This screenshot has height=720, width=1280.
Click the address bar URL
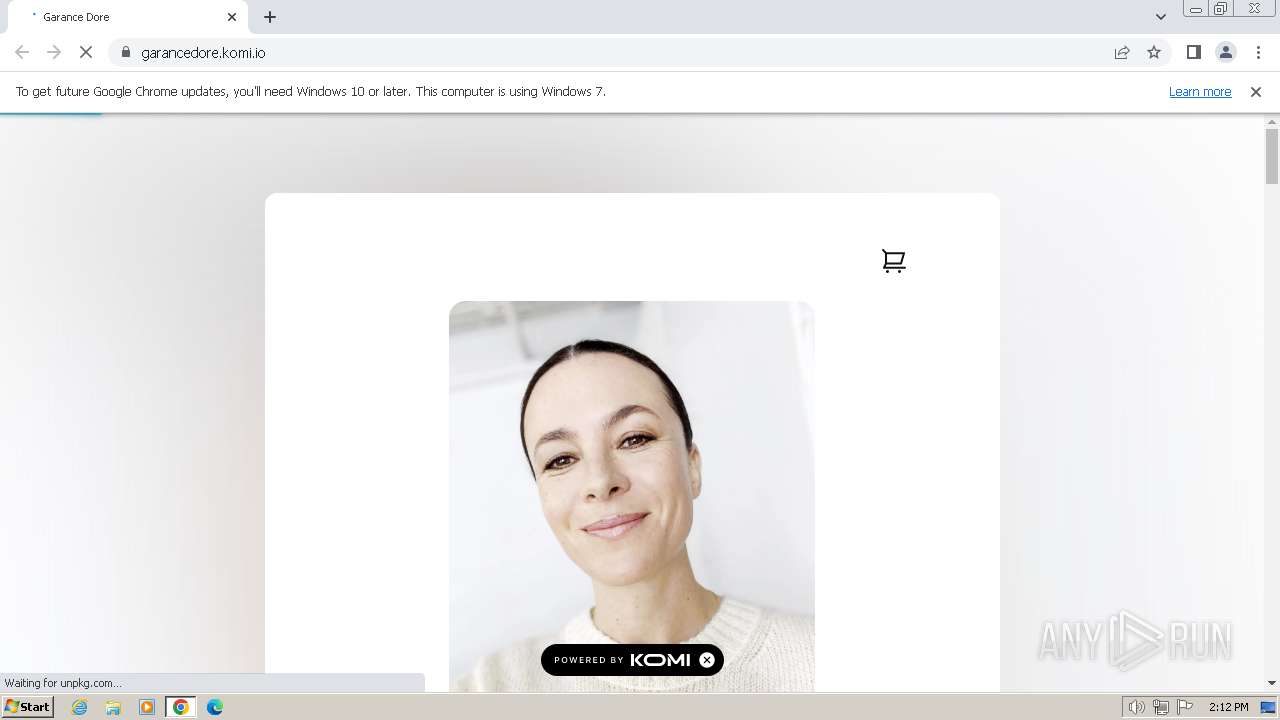coord(203,52)
